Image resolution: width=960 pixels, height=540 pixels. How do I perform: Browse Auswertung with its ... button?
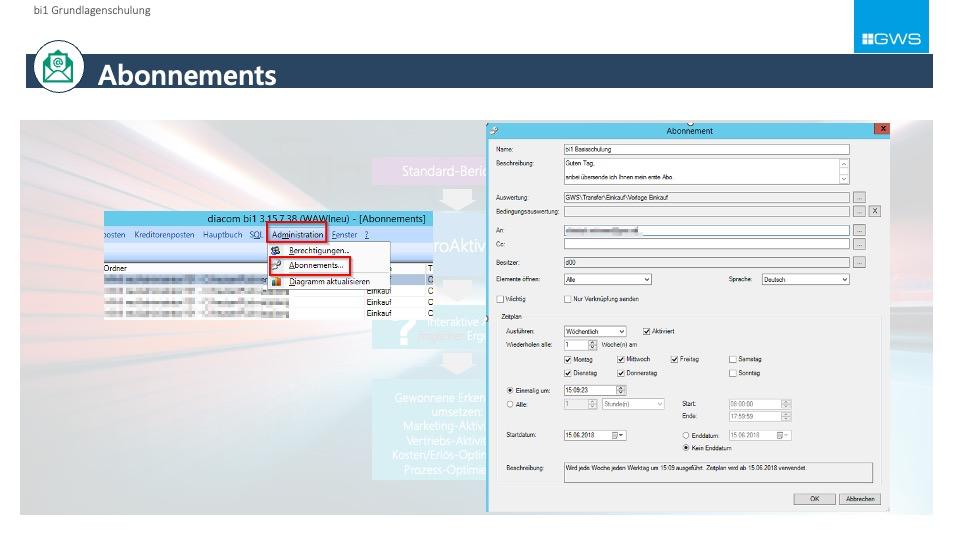[x=859, y=197]
